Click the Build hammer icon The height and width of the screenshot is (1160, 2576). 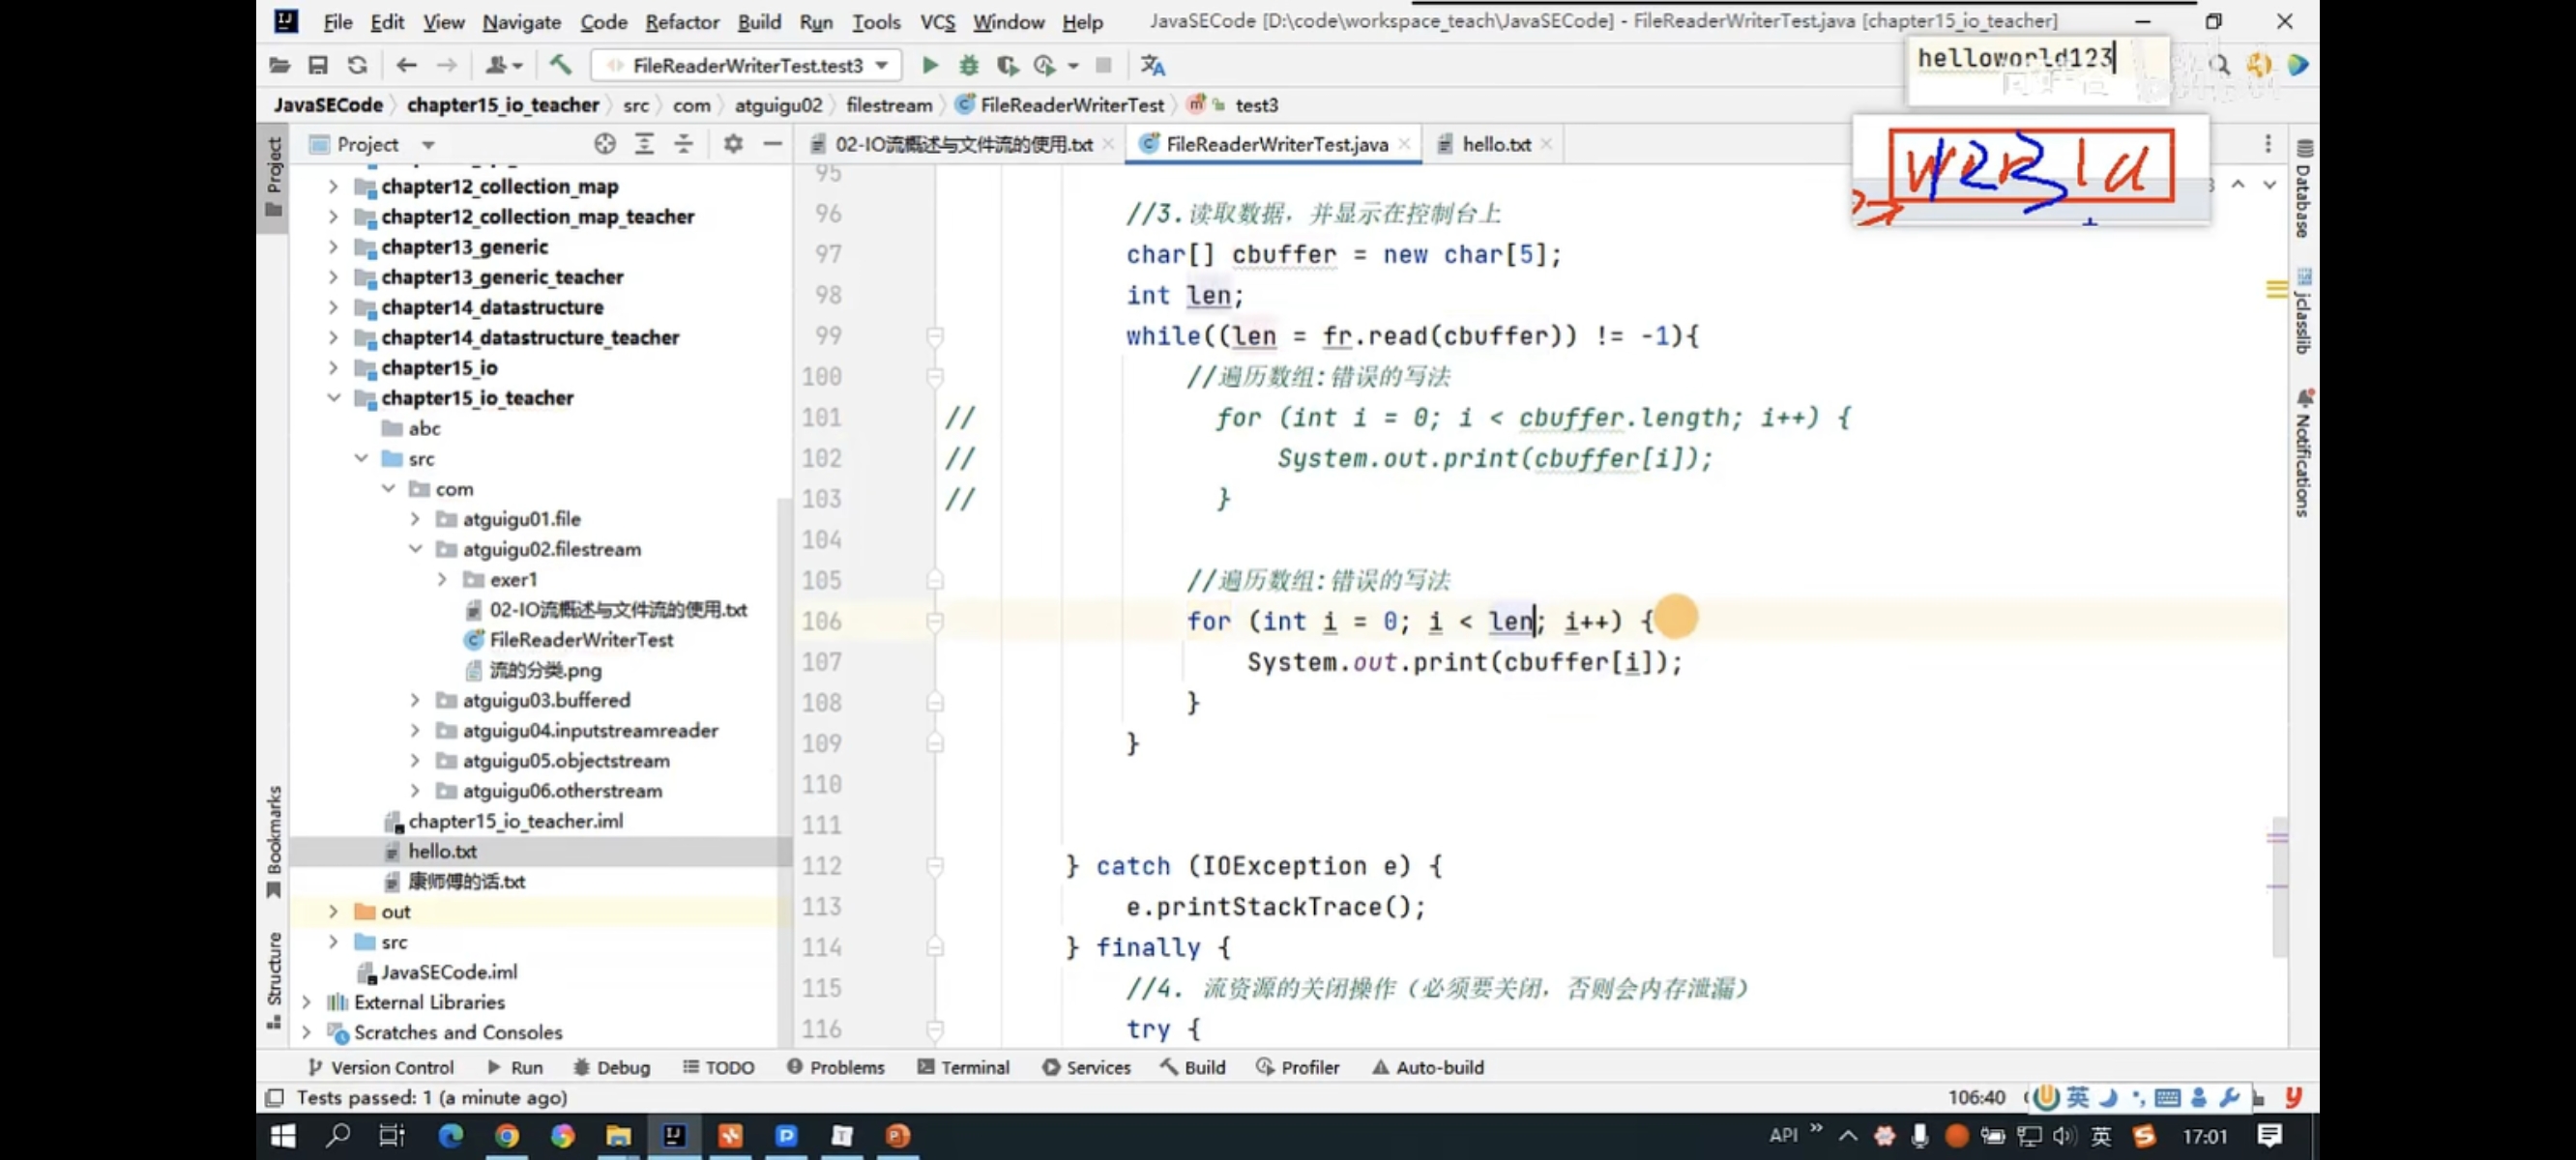[560, 65]
